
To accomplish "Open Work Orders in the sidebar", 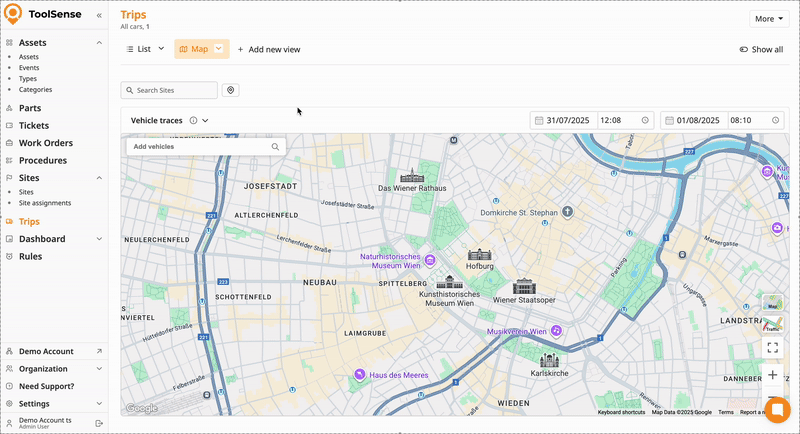I will pos(47,143).
